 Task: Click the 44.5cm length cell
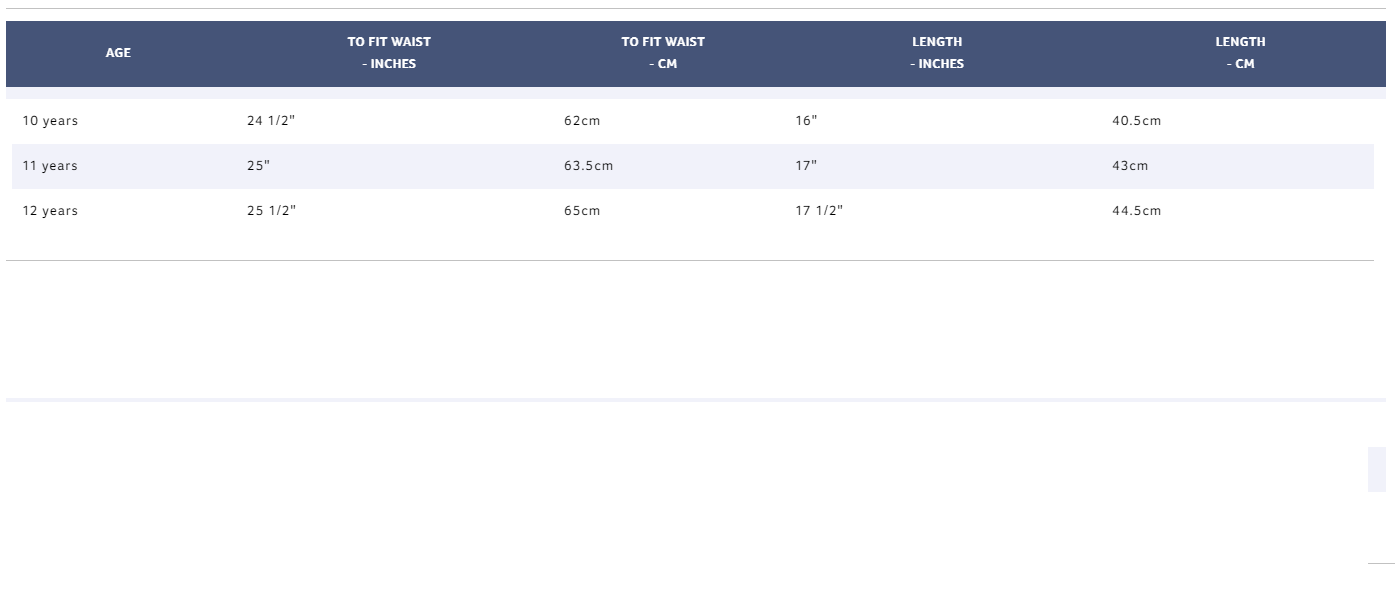pyautogui.click(x=1137, y=211)
